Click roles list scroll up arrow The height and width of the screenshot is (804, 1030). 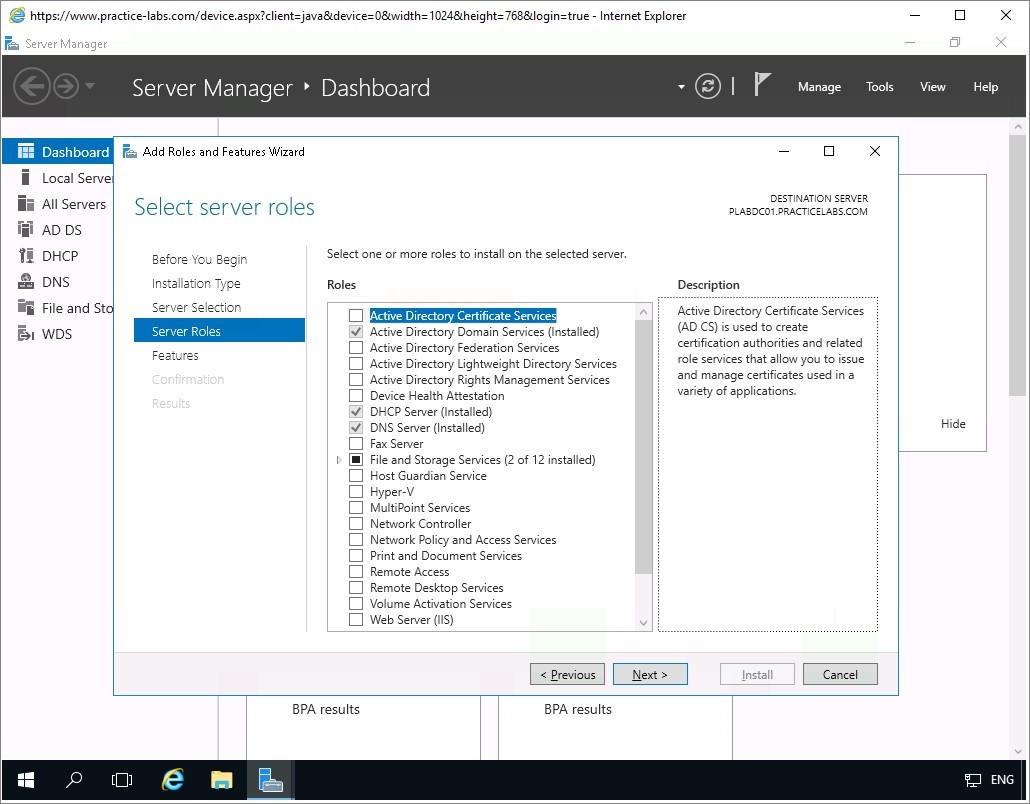tap(644, 312)
